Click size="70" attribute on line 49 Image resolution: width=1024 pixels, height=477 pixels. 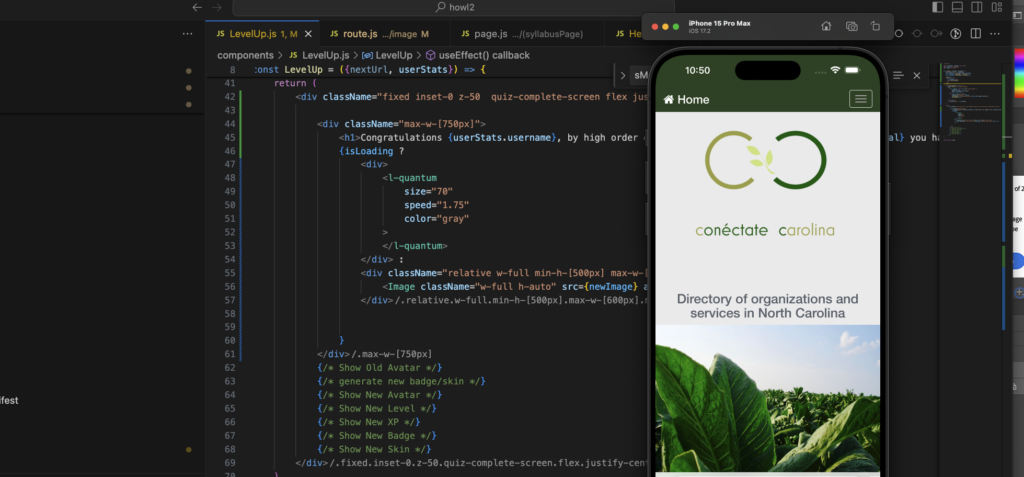click(x=428, y=191)
